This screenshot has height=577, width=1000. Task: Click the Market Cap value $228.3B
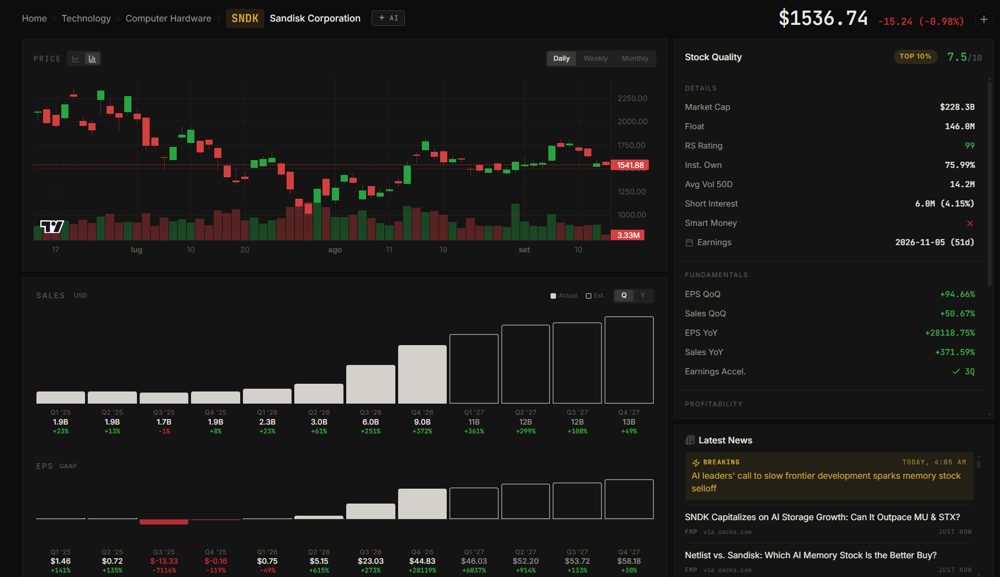point(957,107)
